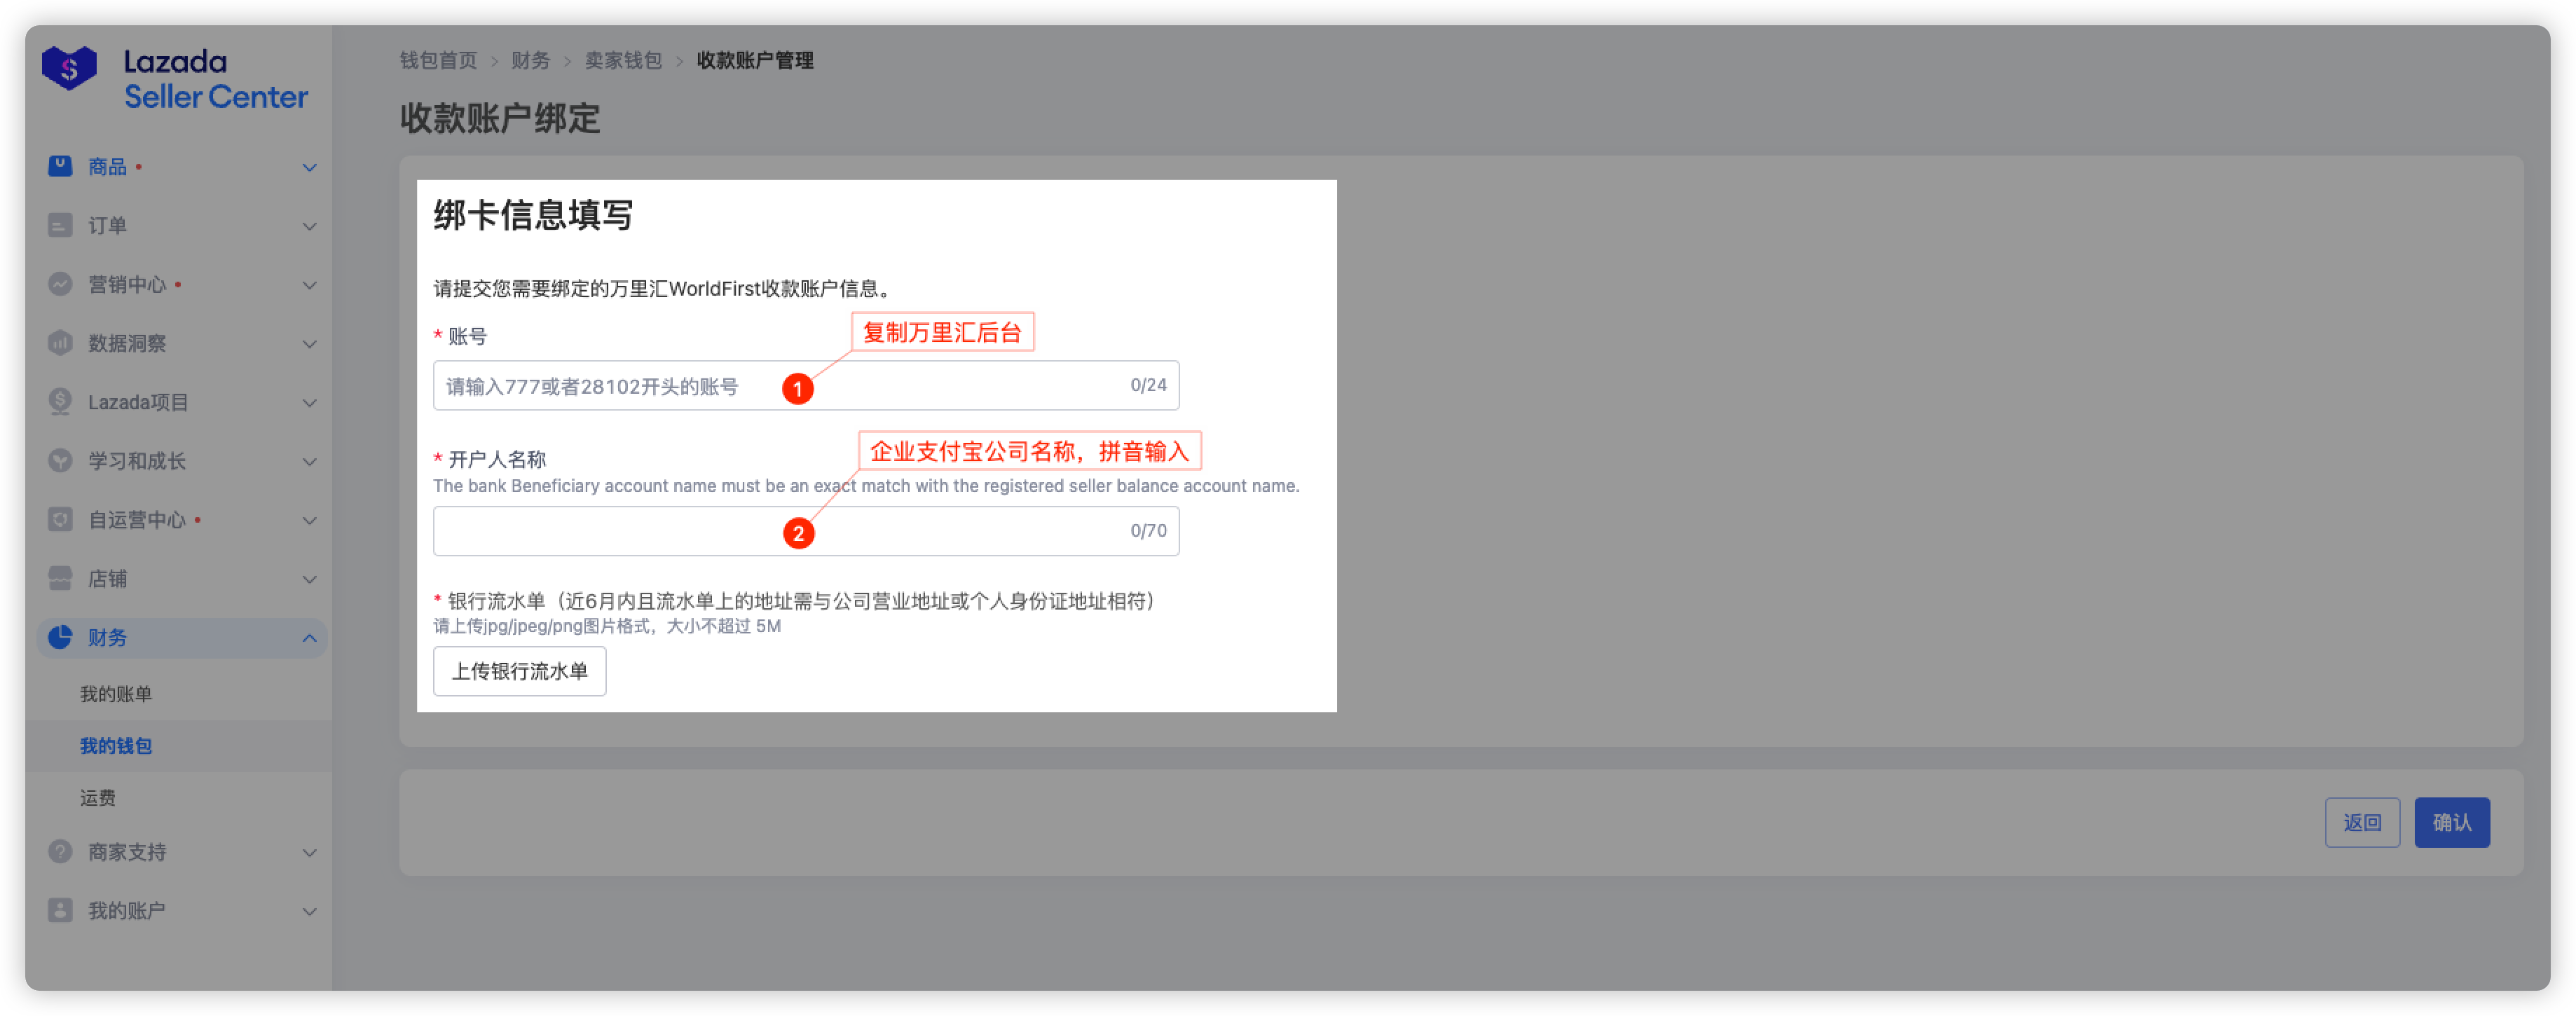Click the 店铺 store icon
2576x1016 pixels.
(60, 578)
